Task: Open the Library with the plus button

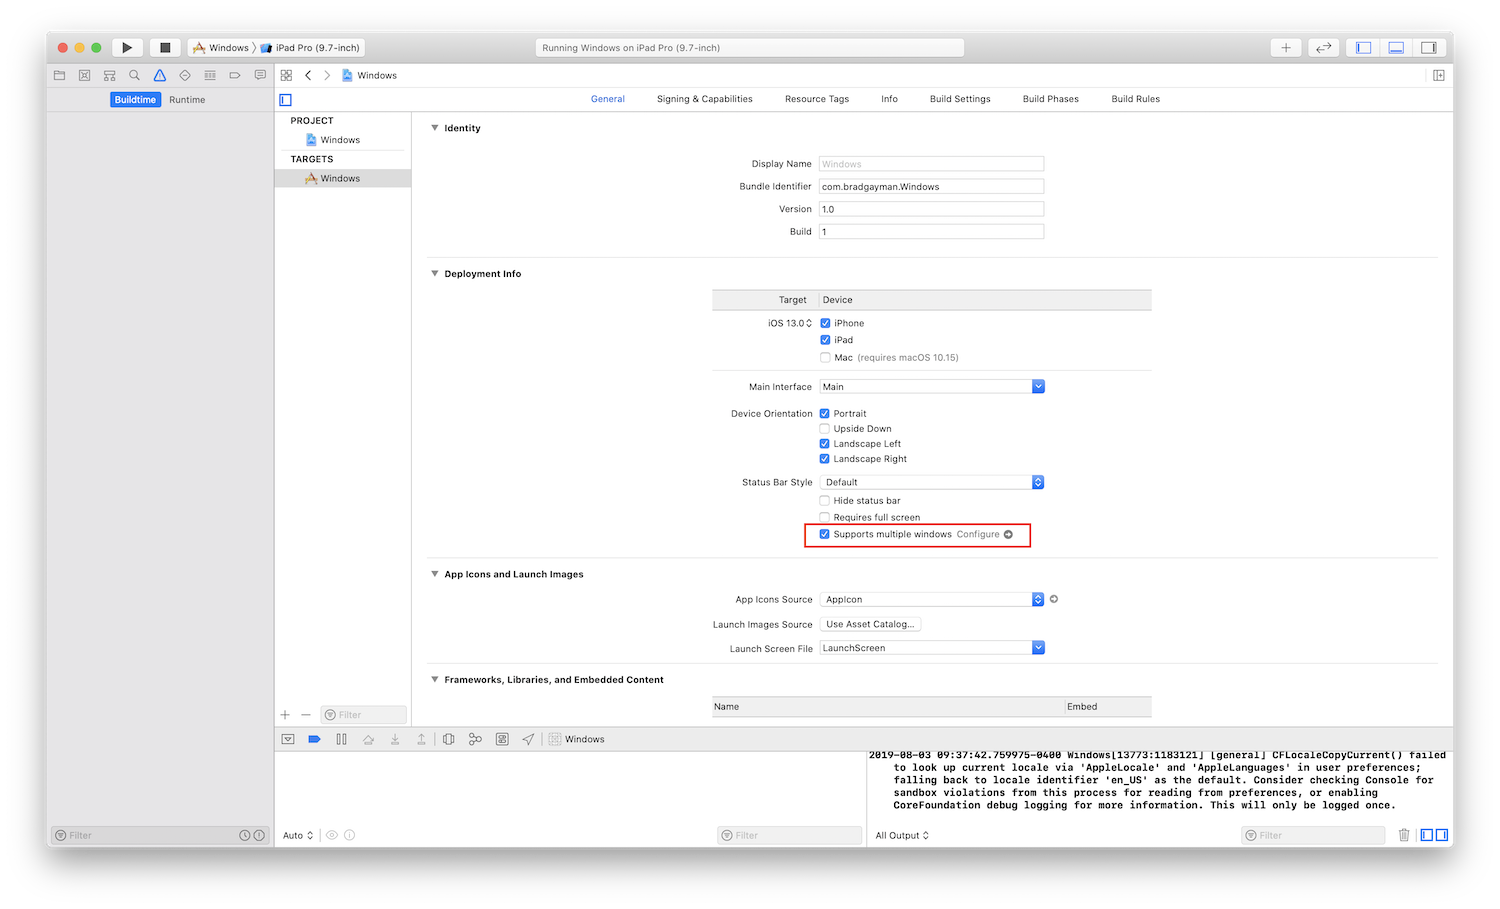Action: pyautogui.click(x=1286, y=47)
